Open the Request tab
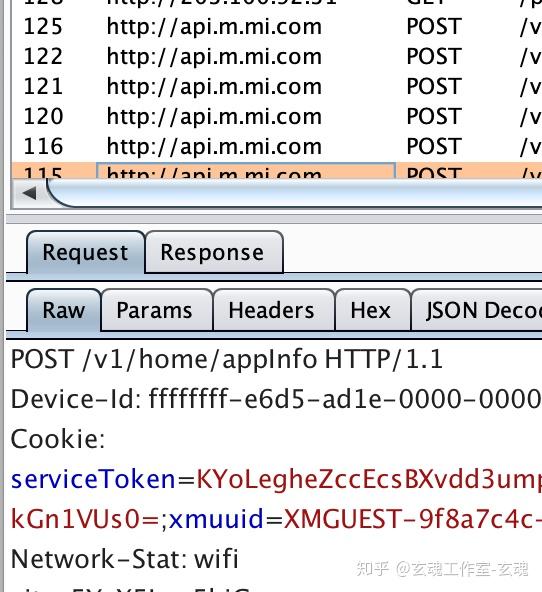 pyautogui.click(x=86, y=252)
